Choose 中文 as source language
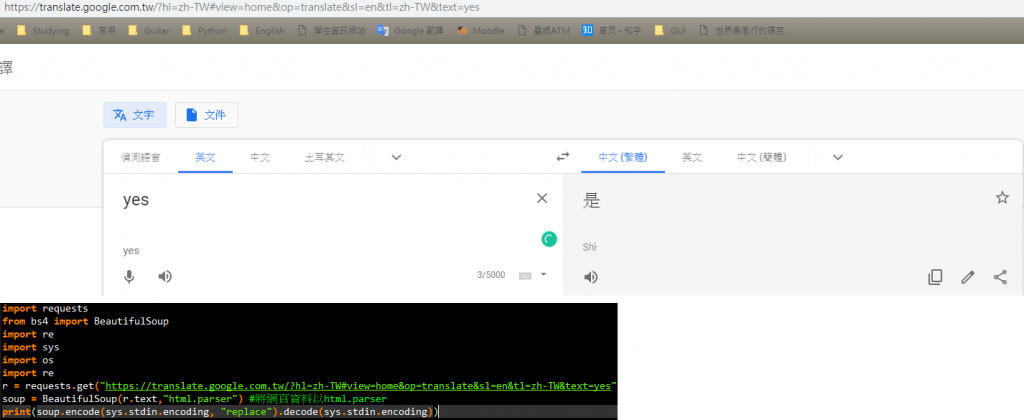Screen dimensions: 1024x420 coord(260,157)
